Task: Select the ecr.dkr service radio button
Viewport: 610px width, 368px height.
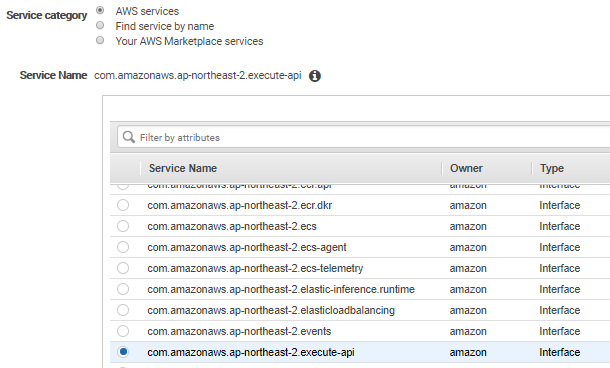Action: click(x=123, y=205)
